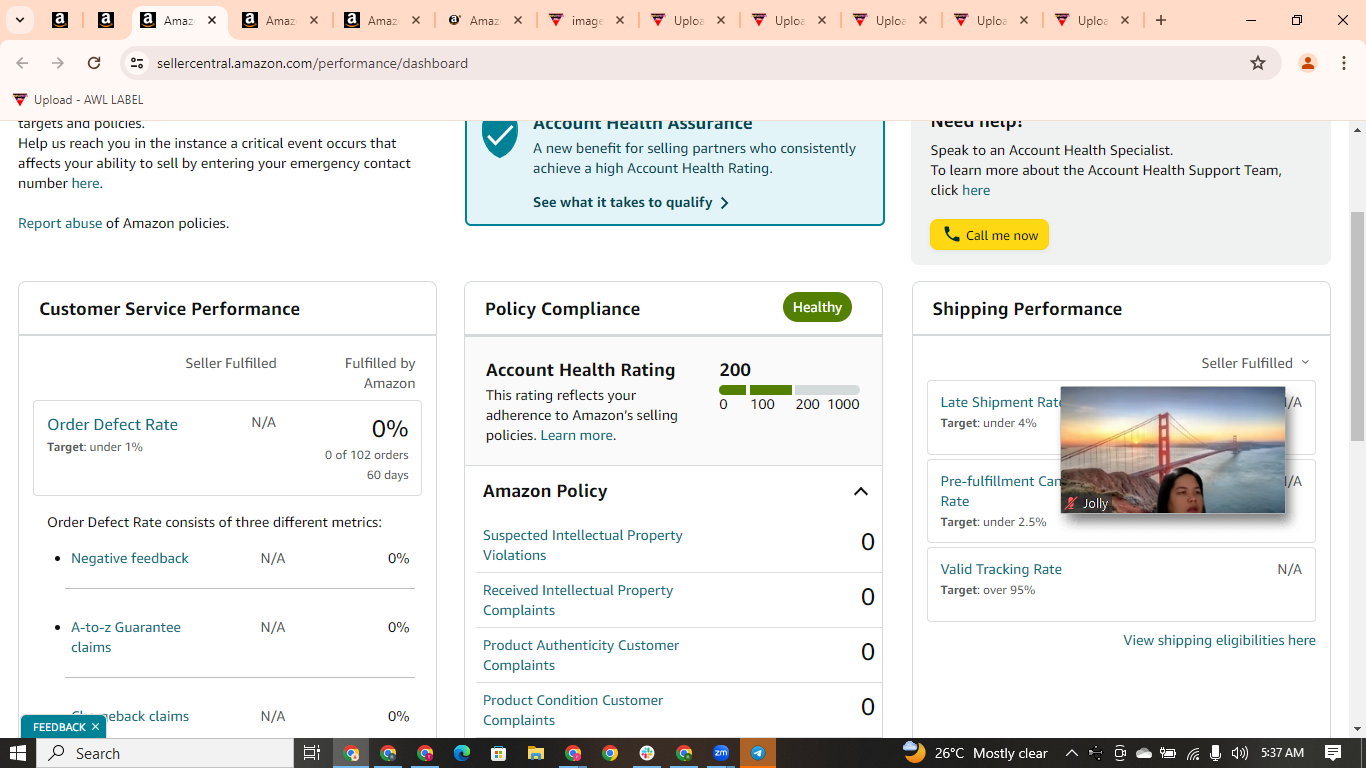Show hidden system tray icons
This screenshot has height=768, width=1366.
[x=1072, y=753]
